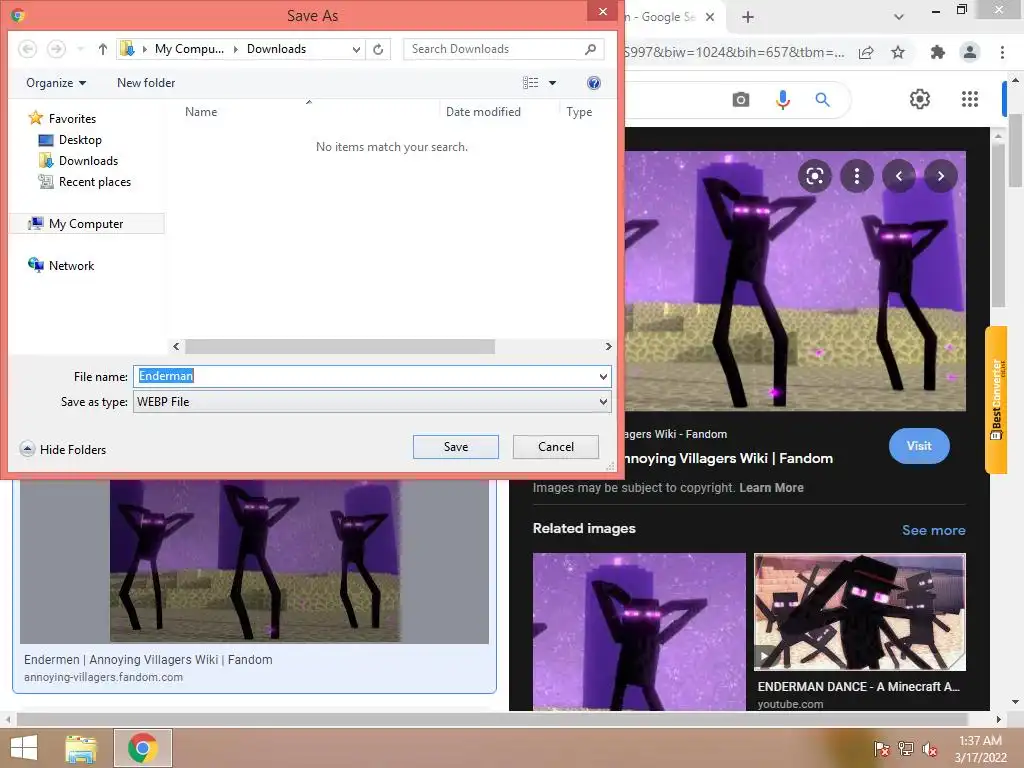
Task: Click Google Lens icon on image preview
Action: pyautogui.click(x=814, y=176)
